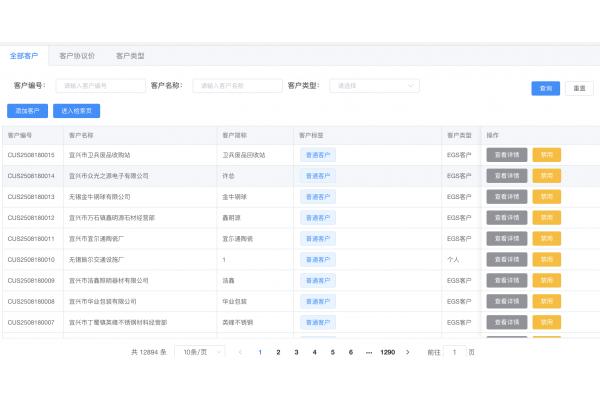Viewport: 600px width, 400px height.
Task: Click the 重置 reset button
Action: (x=578, y=88)
